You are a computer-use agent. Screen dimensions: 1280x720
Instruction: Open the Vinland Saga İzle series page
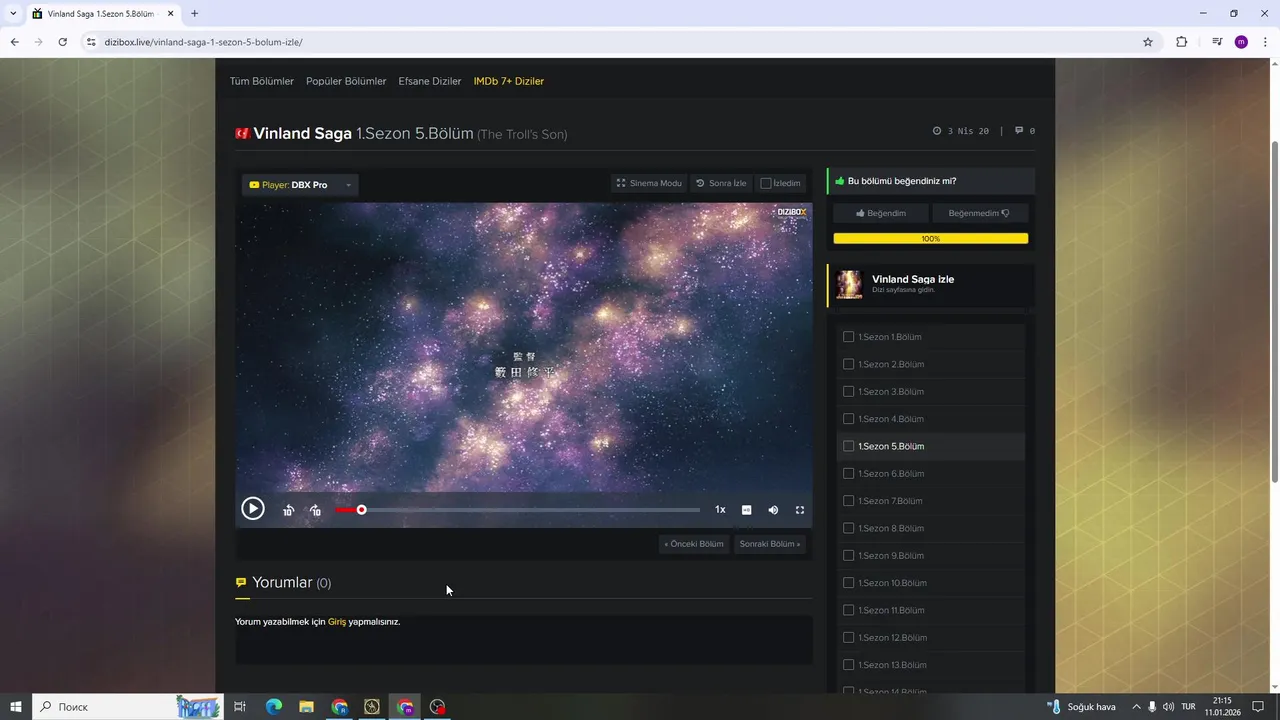pyautogui.click(x=913, y=279)
